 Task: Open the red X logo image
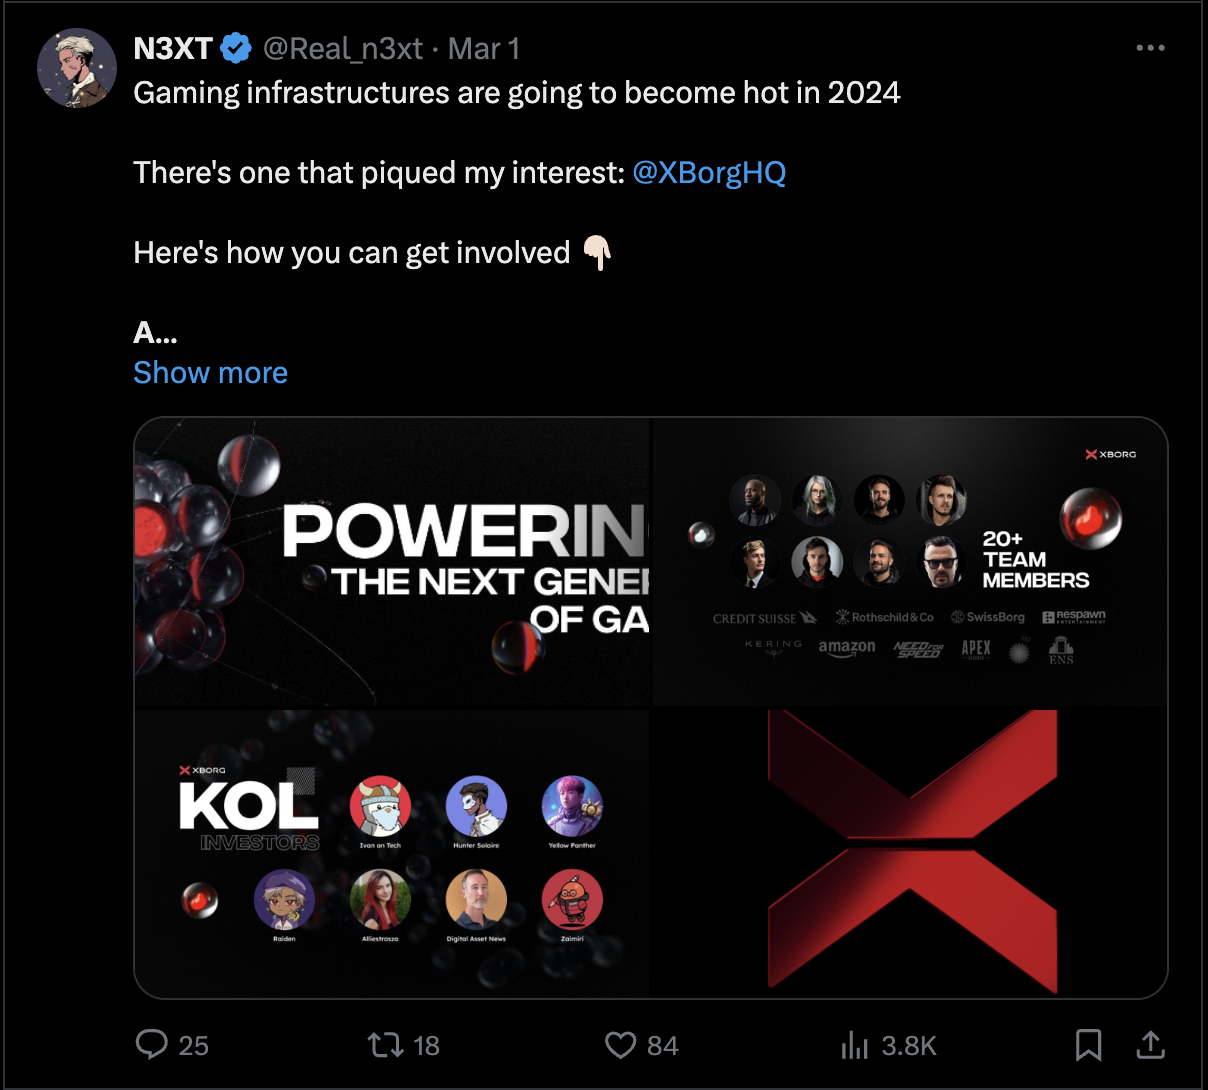pyautogui.click(x=909, y=853)
